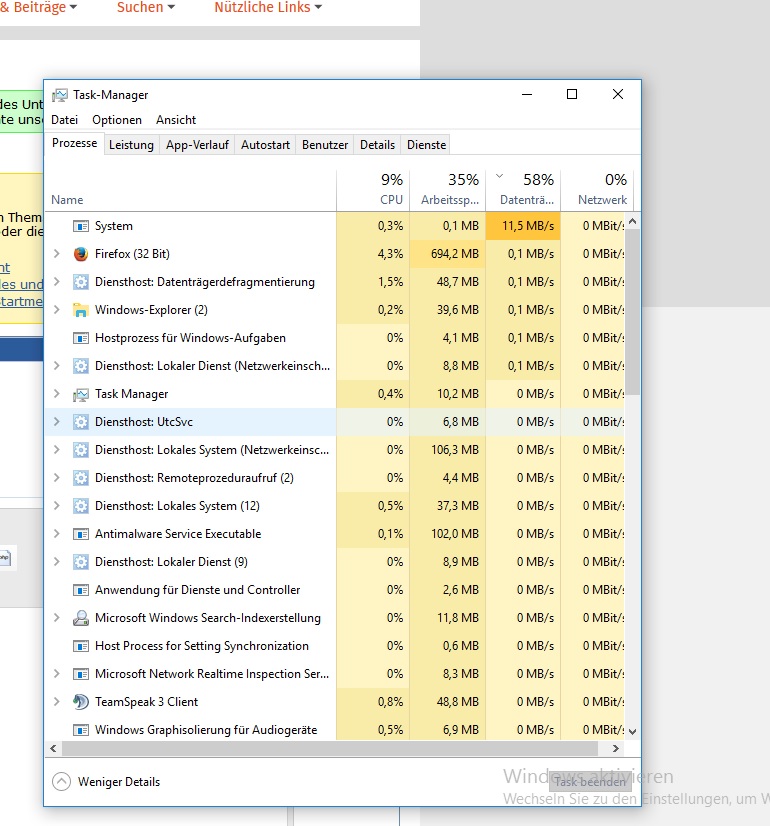770x826 pixels.
Task: Click the 106,3 MB memory value
Action: click(x=455, y=450)
